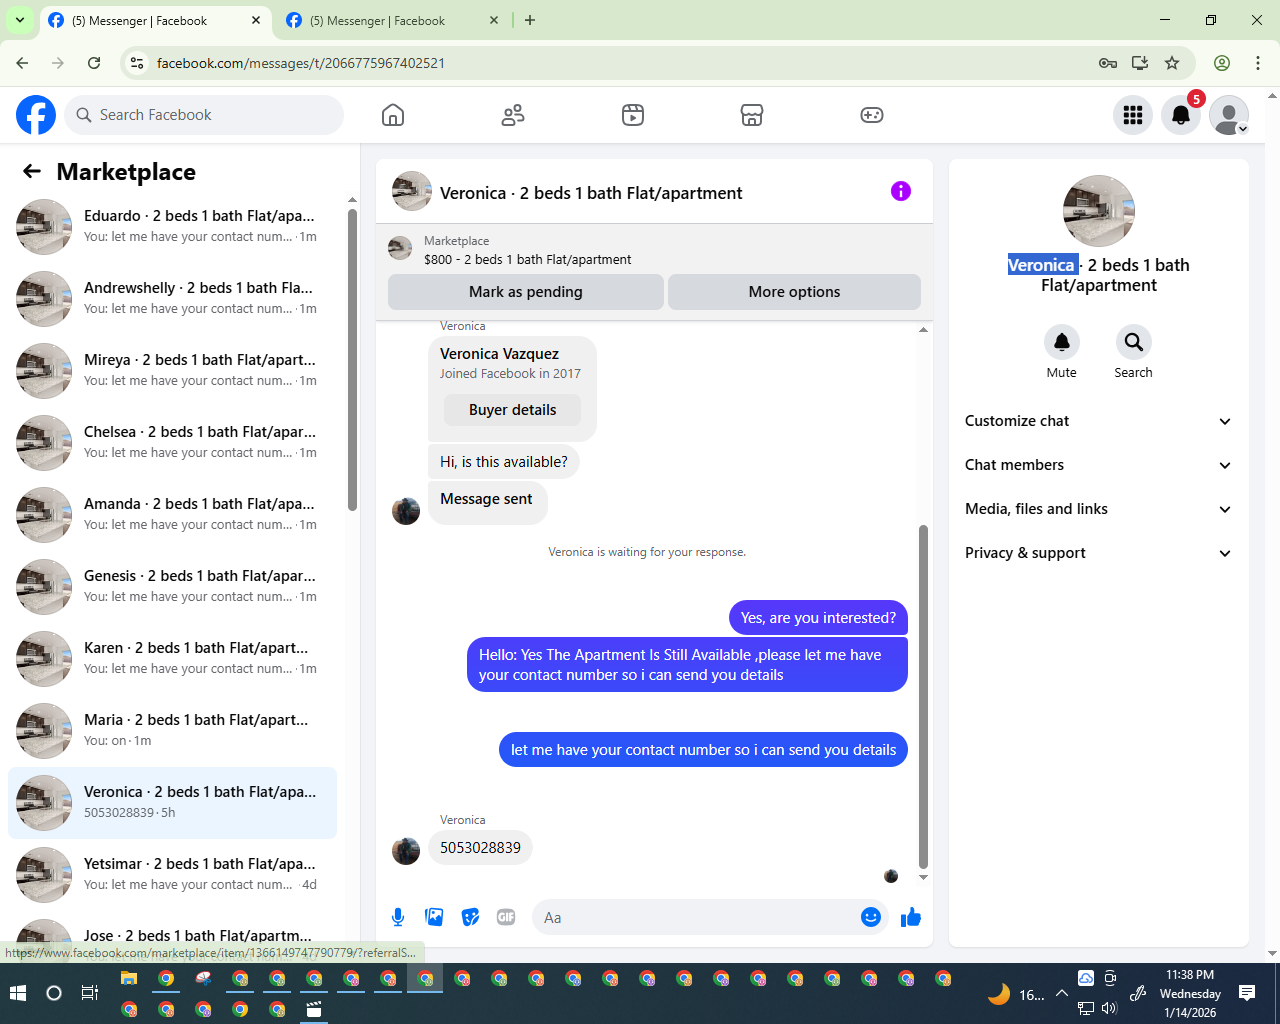Search in conversation using magnifier icon
Viewport: 1280px width, 1024px height.
1134,342
